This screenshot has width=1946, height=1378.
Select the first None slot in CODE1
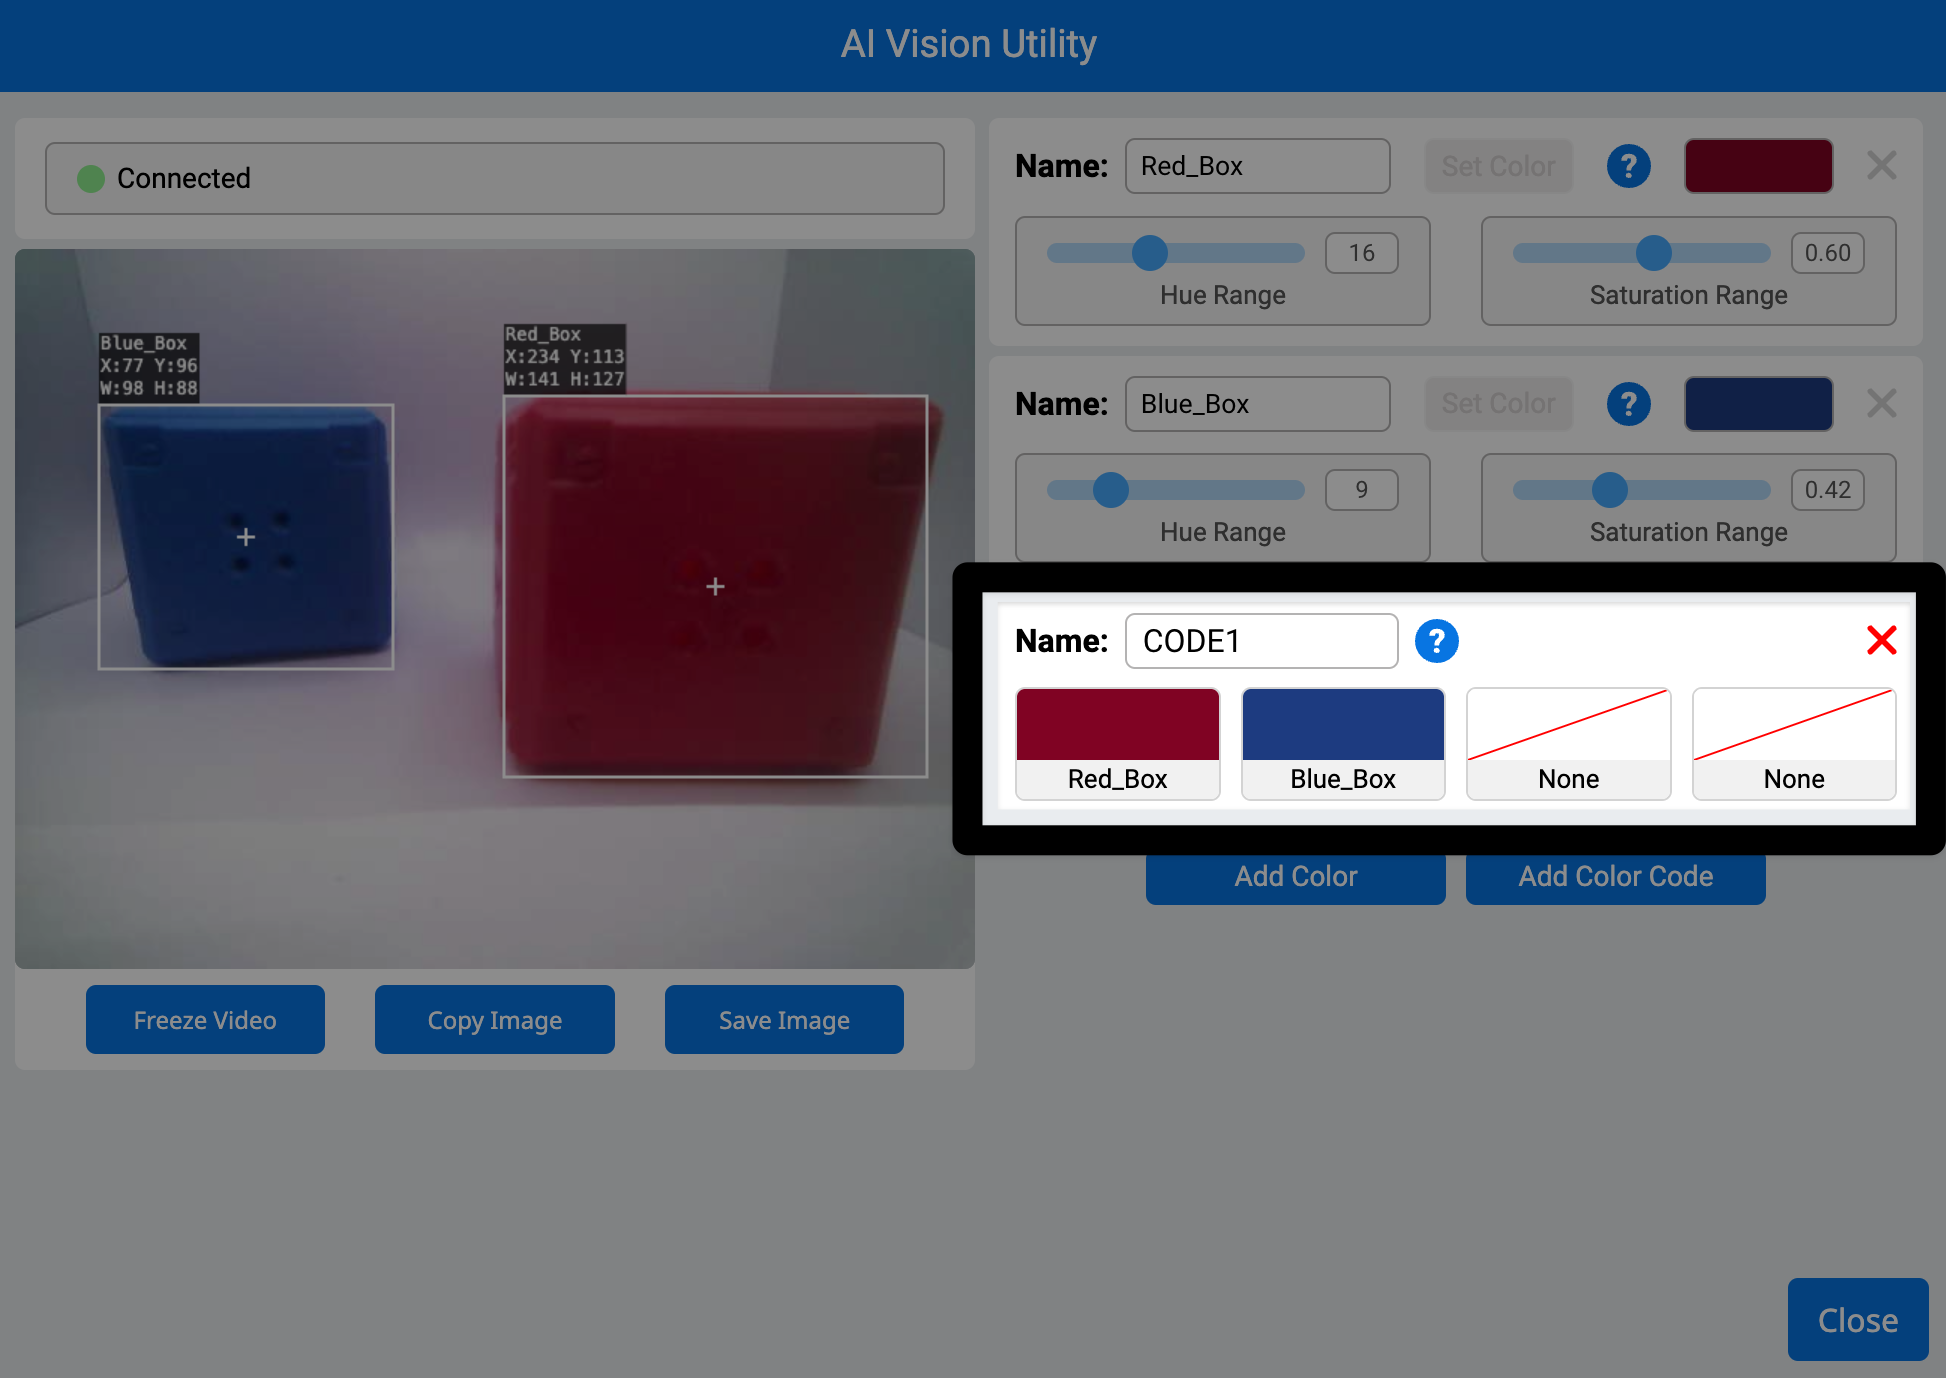pos(1568,743)
